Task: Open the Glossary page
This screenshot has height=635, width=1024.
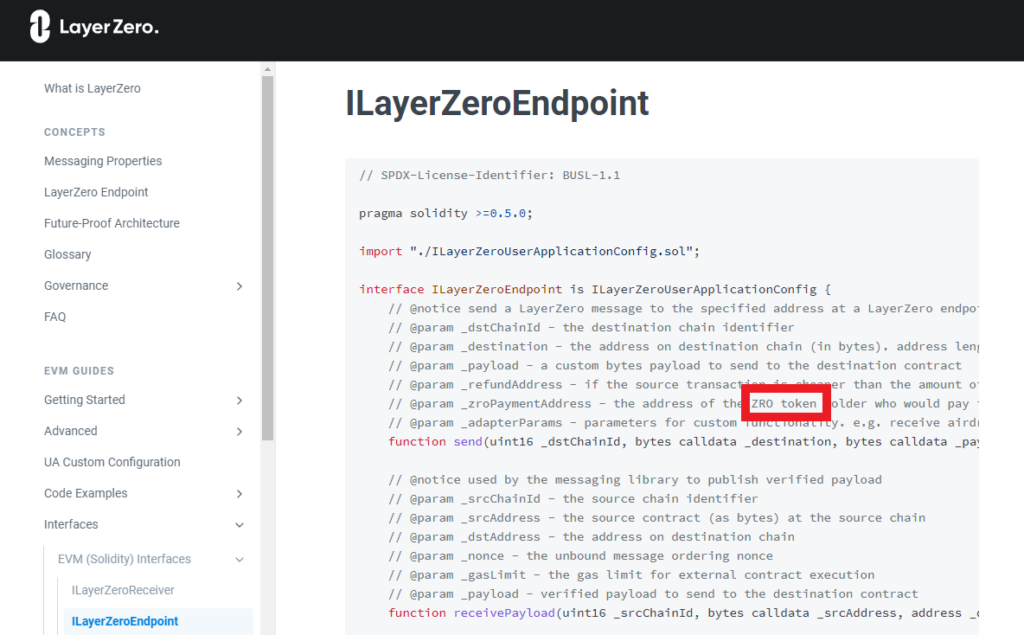Action: (x=67, y=255)
